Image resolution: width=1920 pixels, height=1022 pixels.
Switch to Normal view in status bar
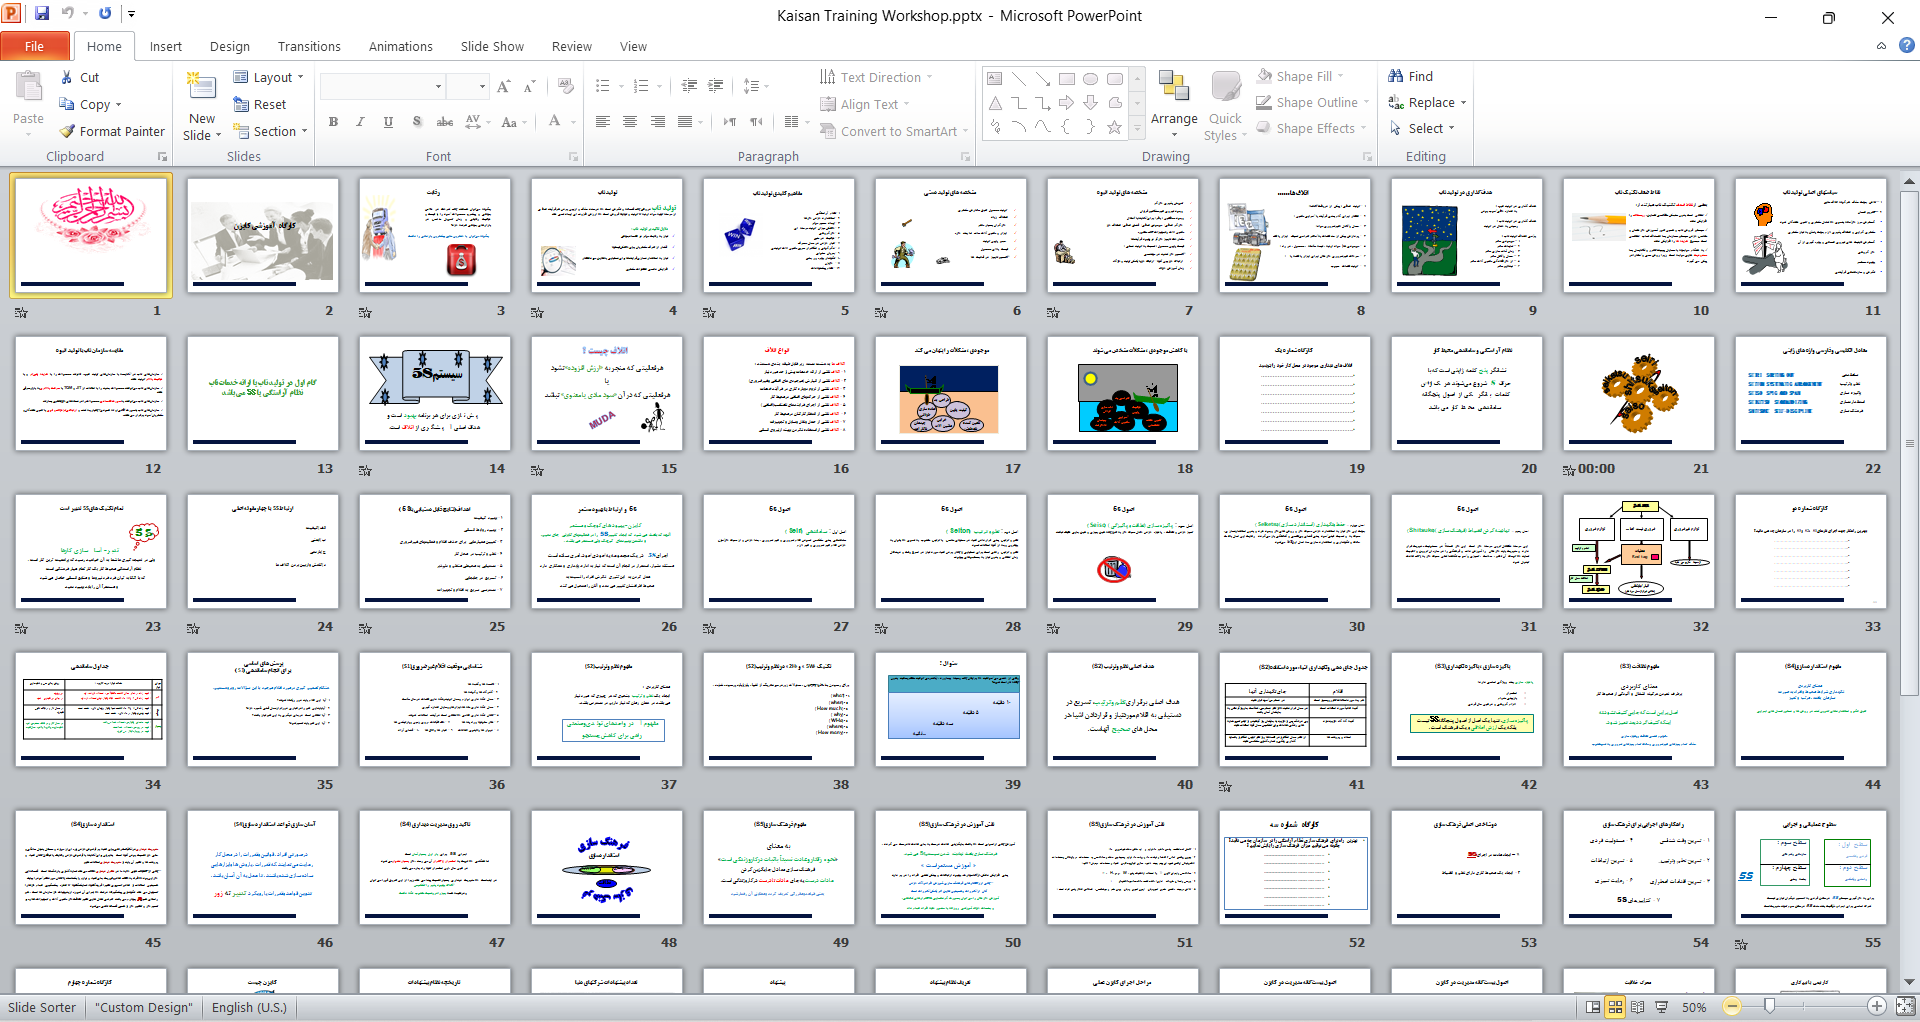click(x=1593, y=1007)
